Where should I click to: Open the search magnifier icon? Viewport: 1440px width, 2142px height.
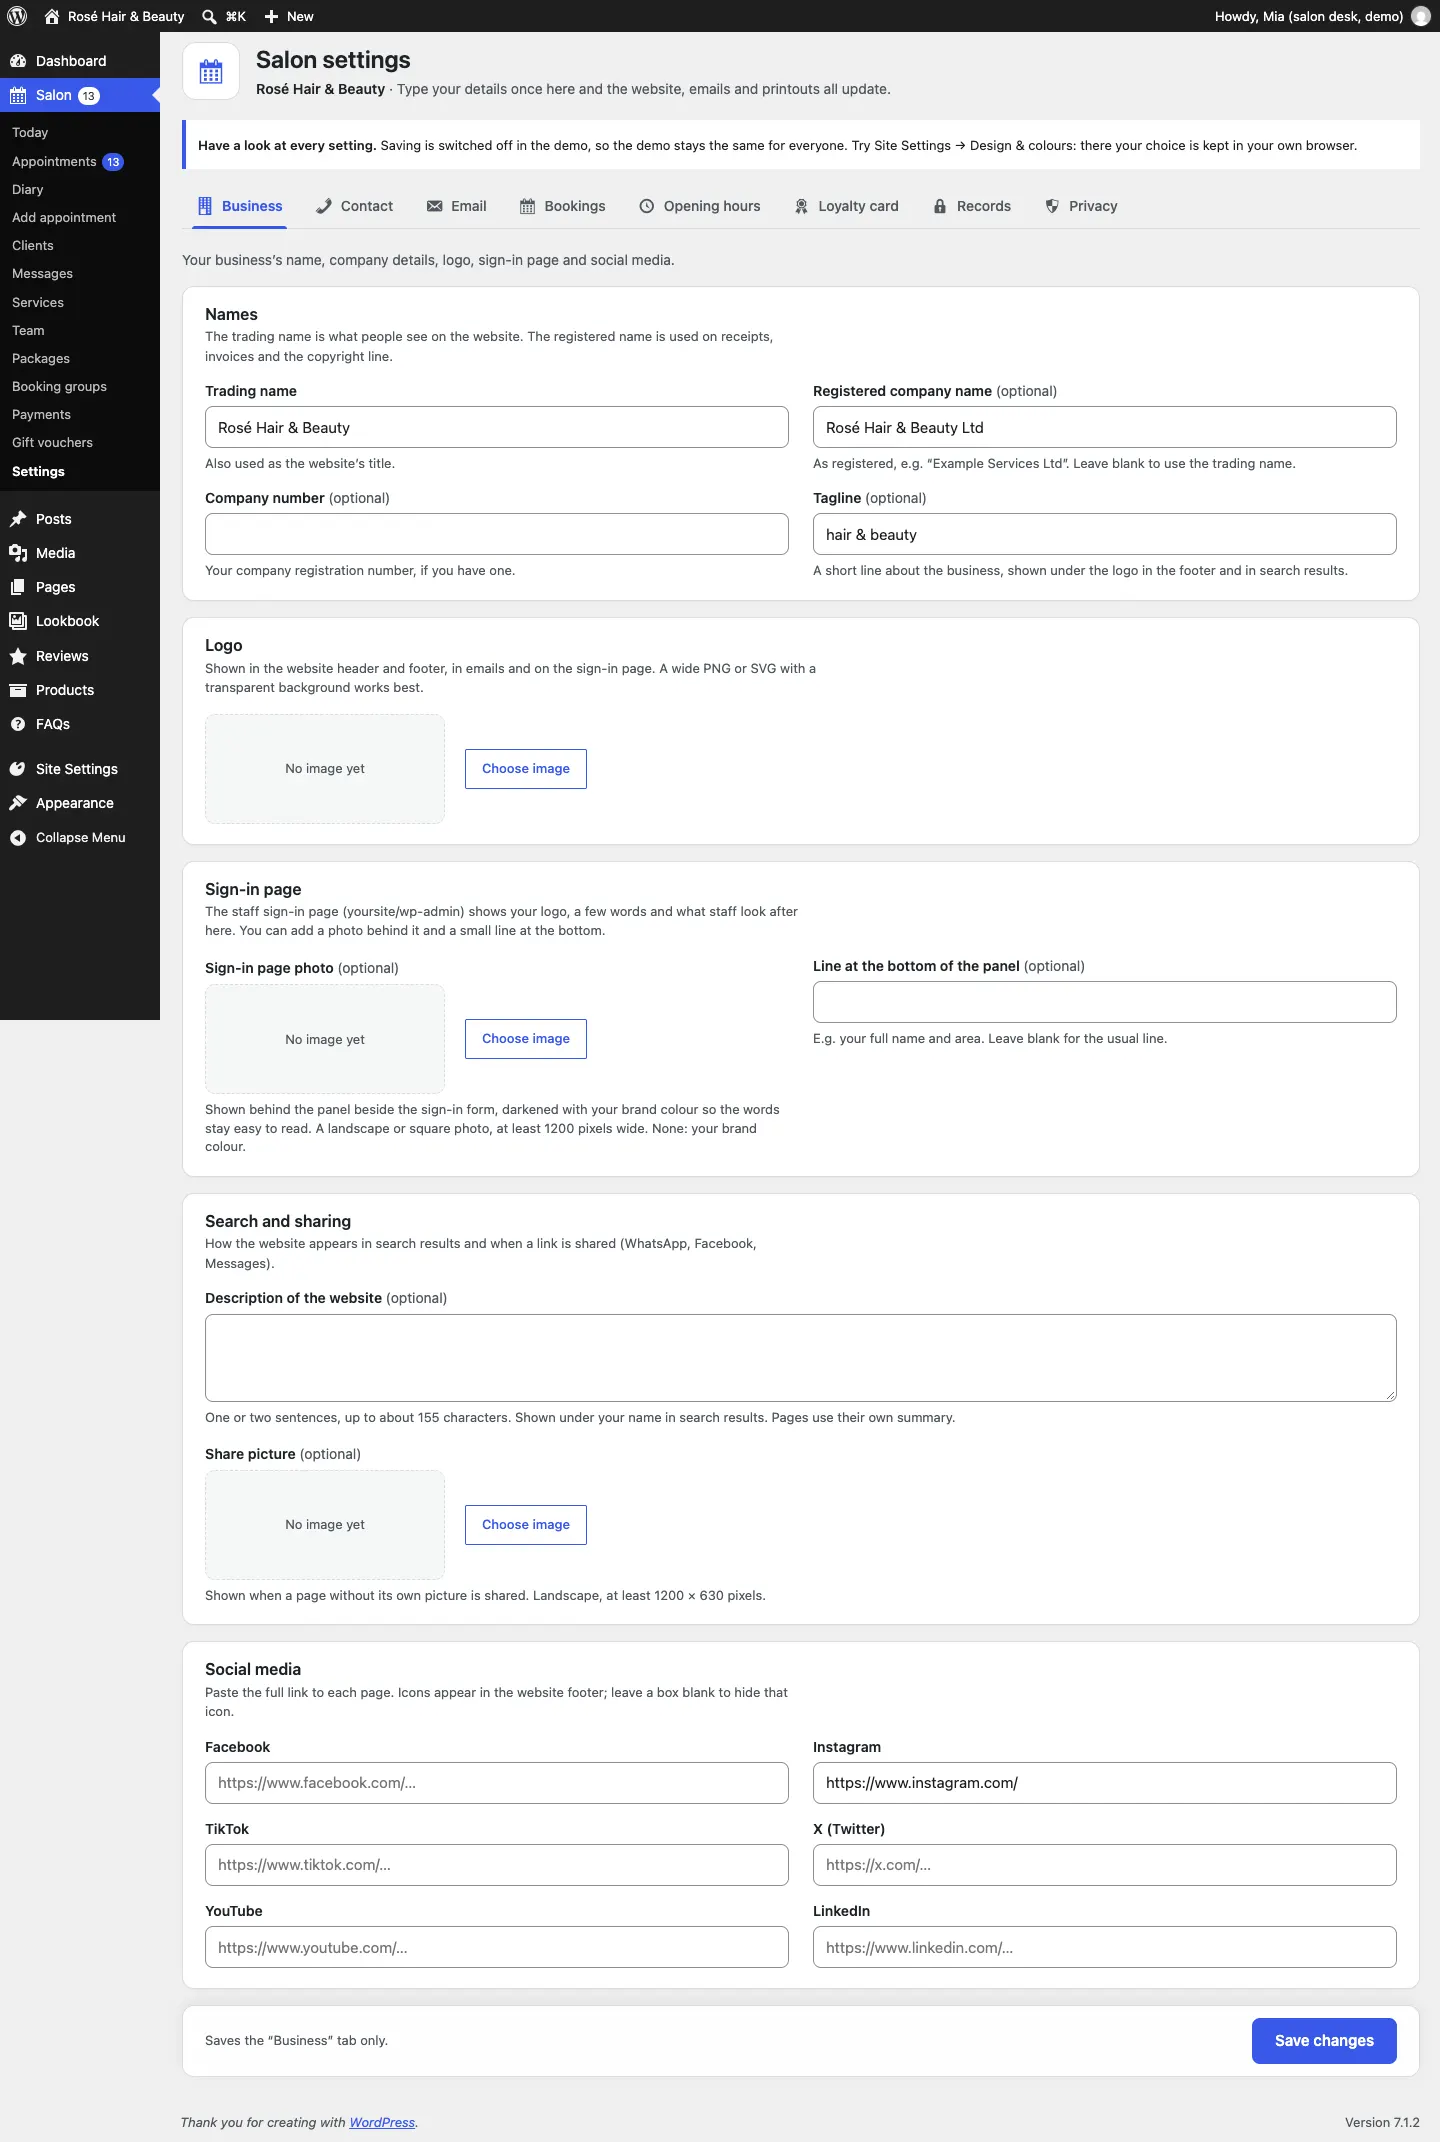pos(209,16)
